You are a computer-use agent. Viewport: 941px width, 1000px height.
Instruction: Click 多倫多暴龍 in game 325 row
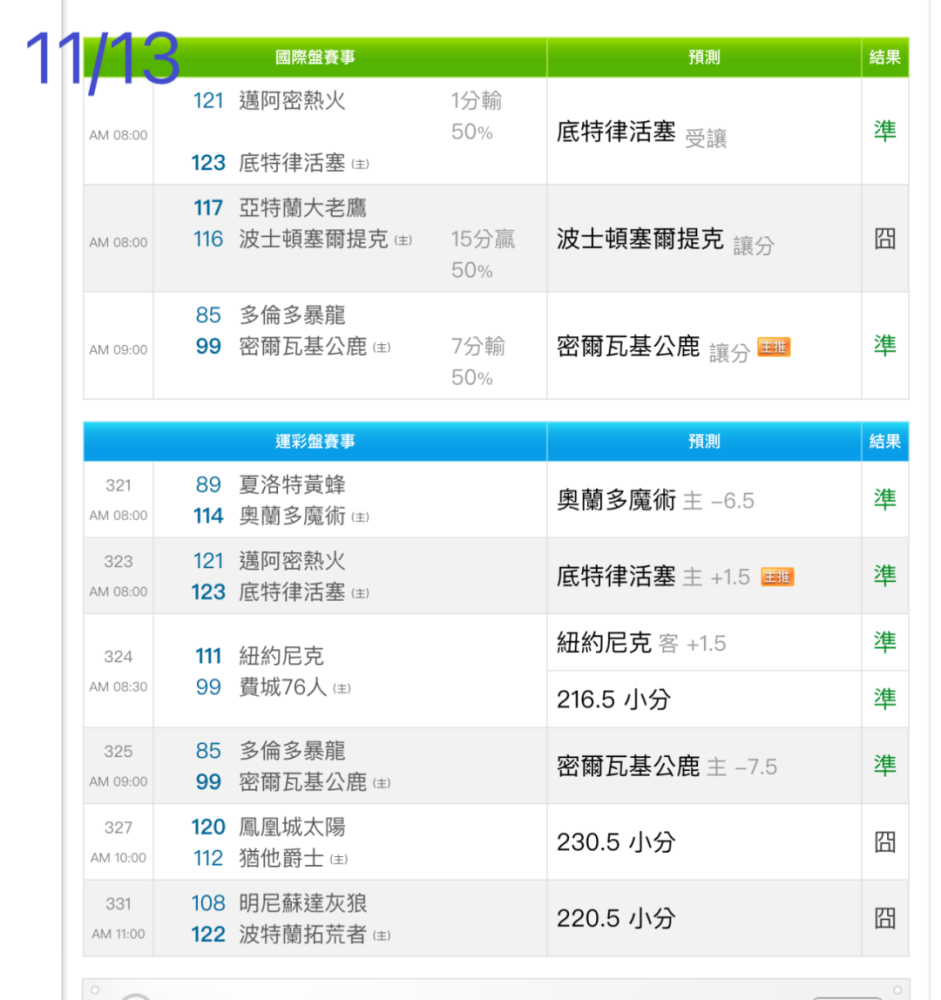coord(292,751)
